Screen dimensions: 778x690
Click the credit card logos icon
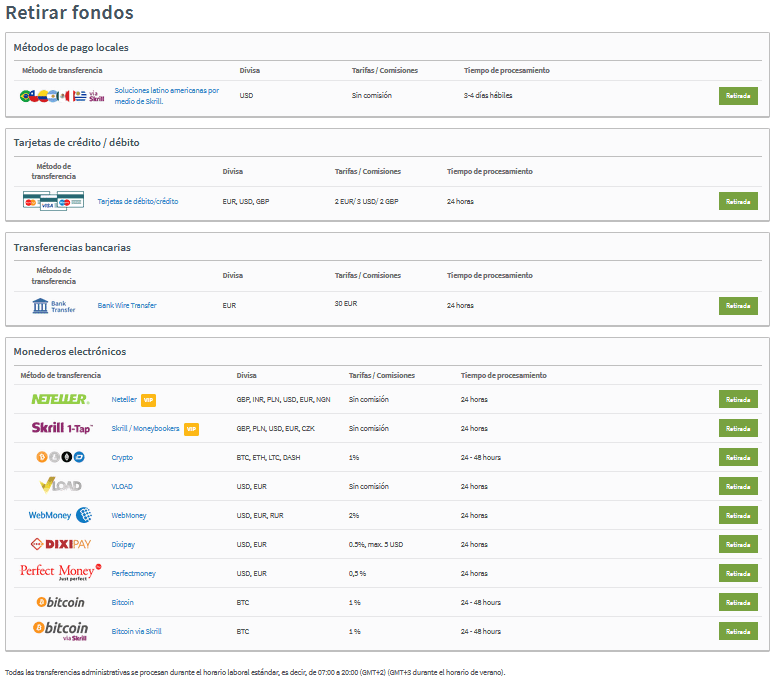(x=54, y=201)
